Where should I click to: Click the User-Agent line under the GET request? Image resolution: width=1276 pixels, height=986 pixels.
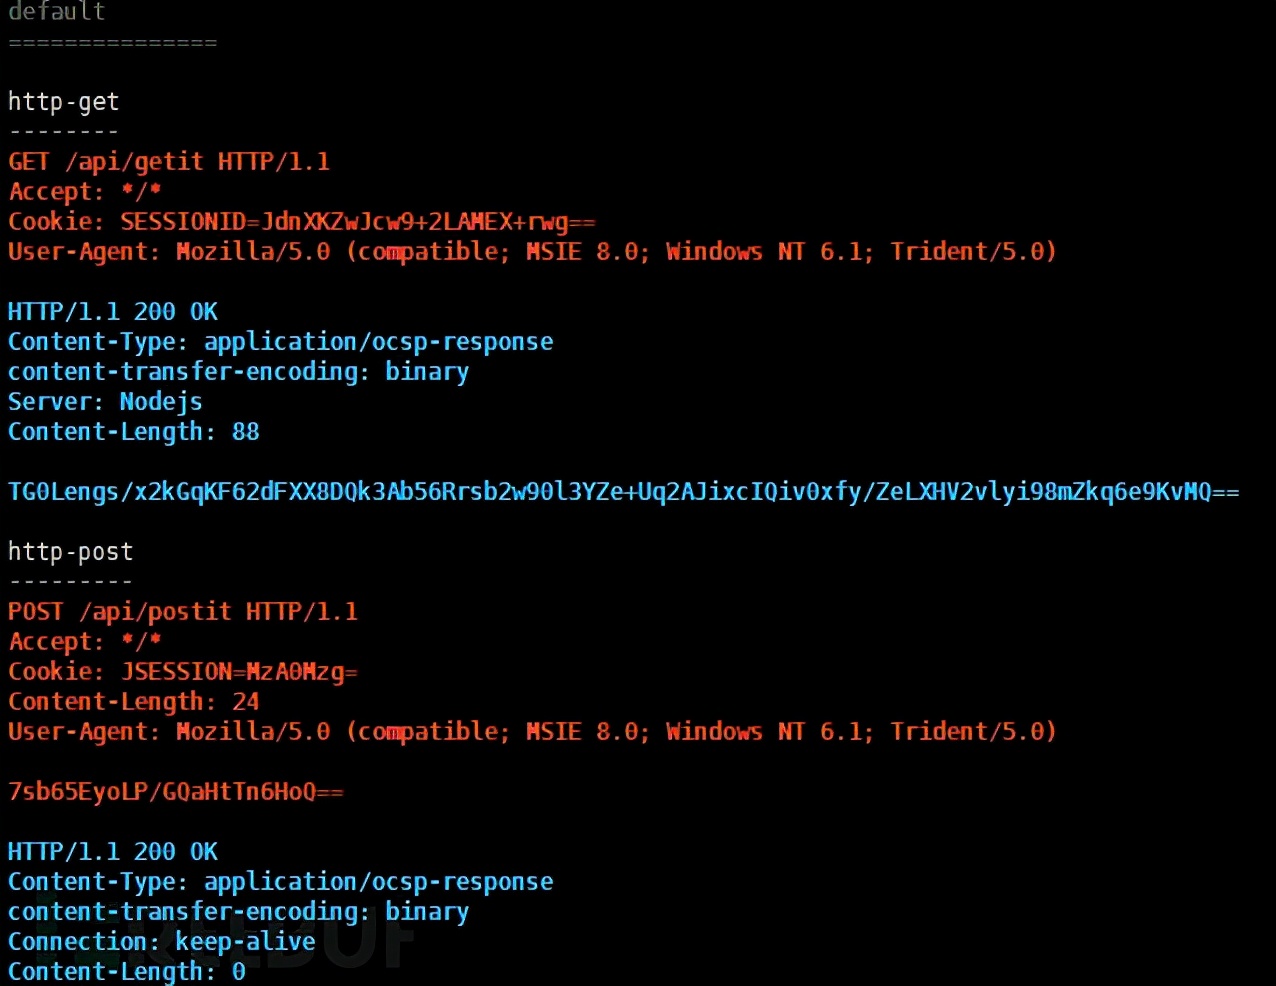tap(532, 252)
